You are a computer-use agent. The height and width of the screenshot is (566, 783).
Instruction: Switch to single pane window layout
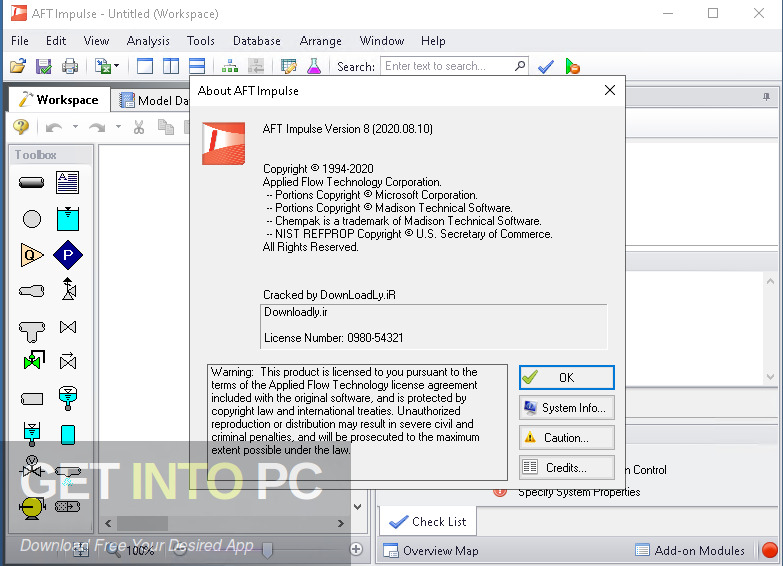[x=145, y=66]
